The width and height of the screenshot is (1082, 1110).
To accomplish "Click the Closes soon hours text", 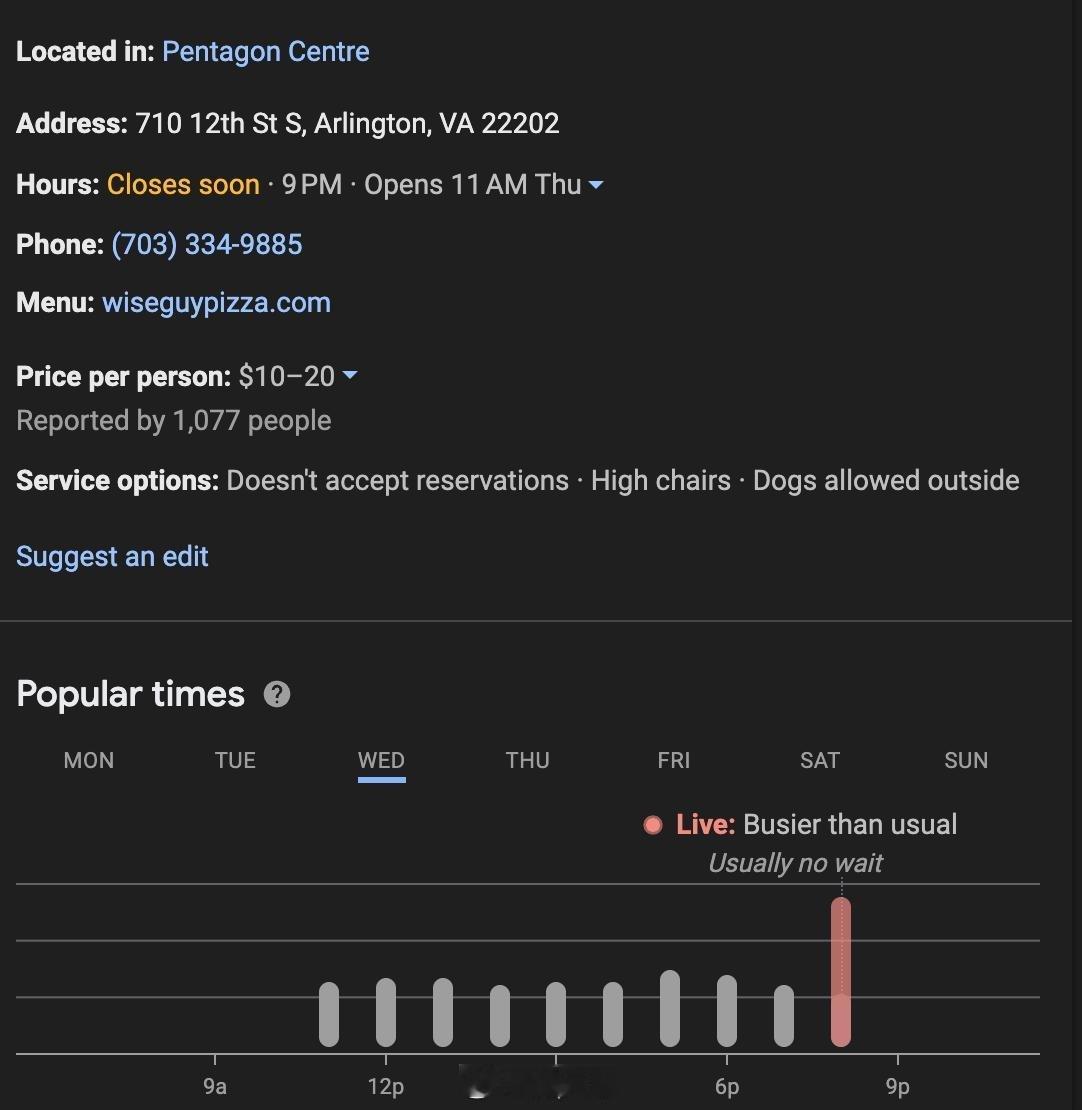I will click(x=183, y=185).
